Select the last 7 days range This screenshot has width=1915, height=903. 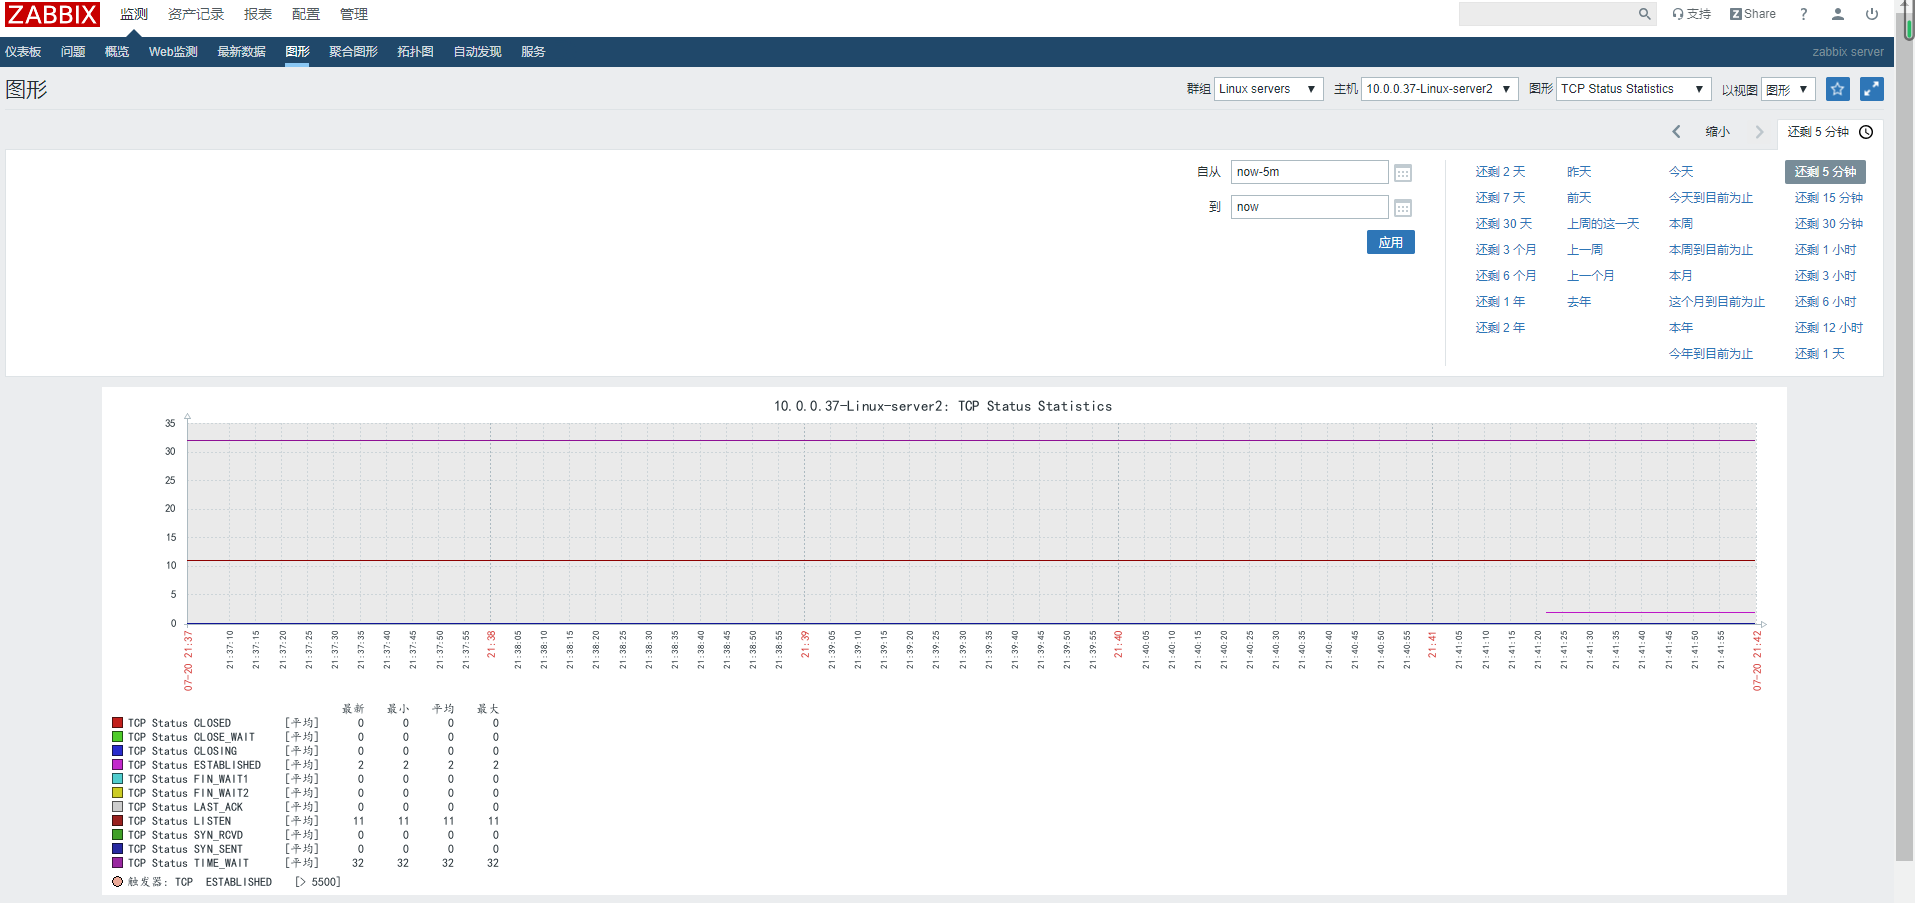[1500, 198]
